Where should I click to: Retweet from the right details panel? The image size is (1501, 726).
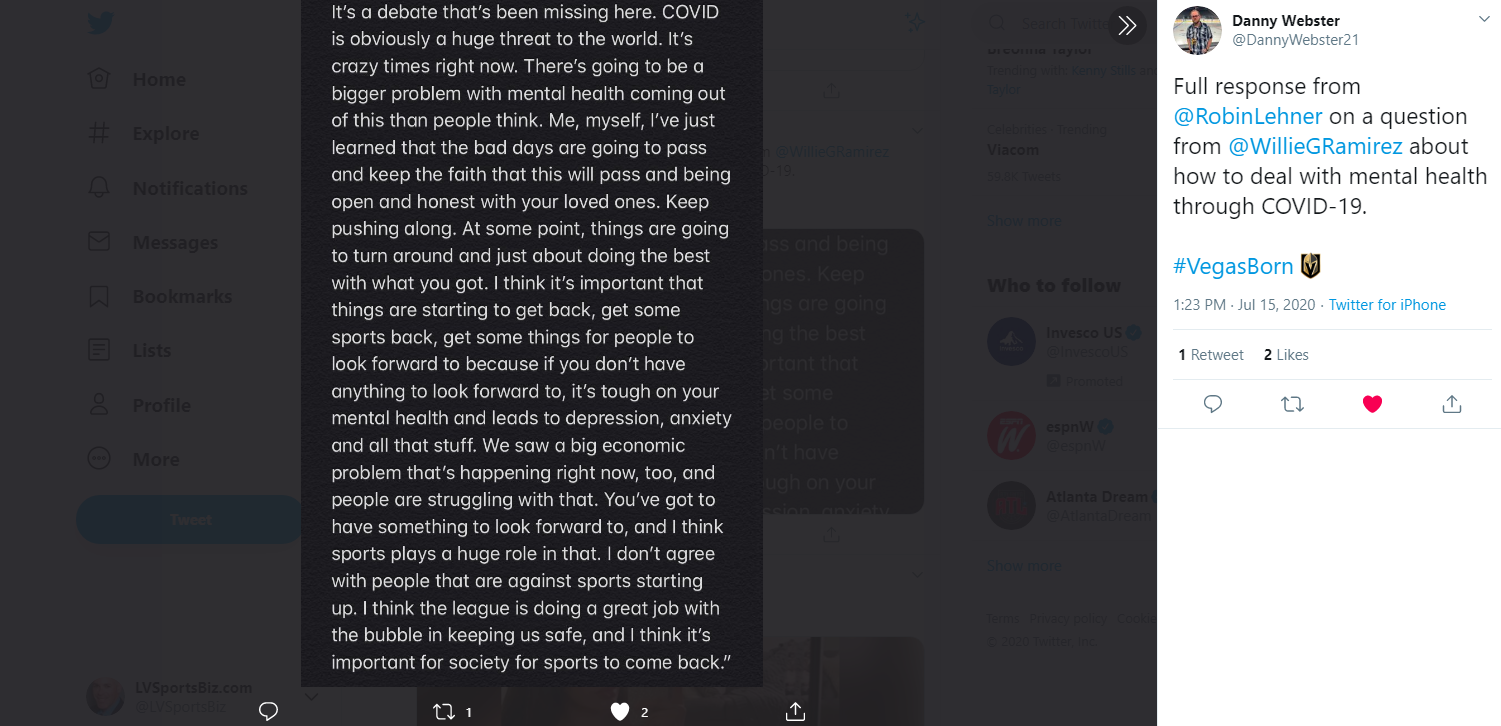pos(1292,404)
